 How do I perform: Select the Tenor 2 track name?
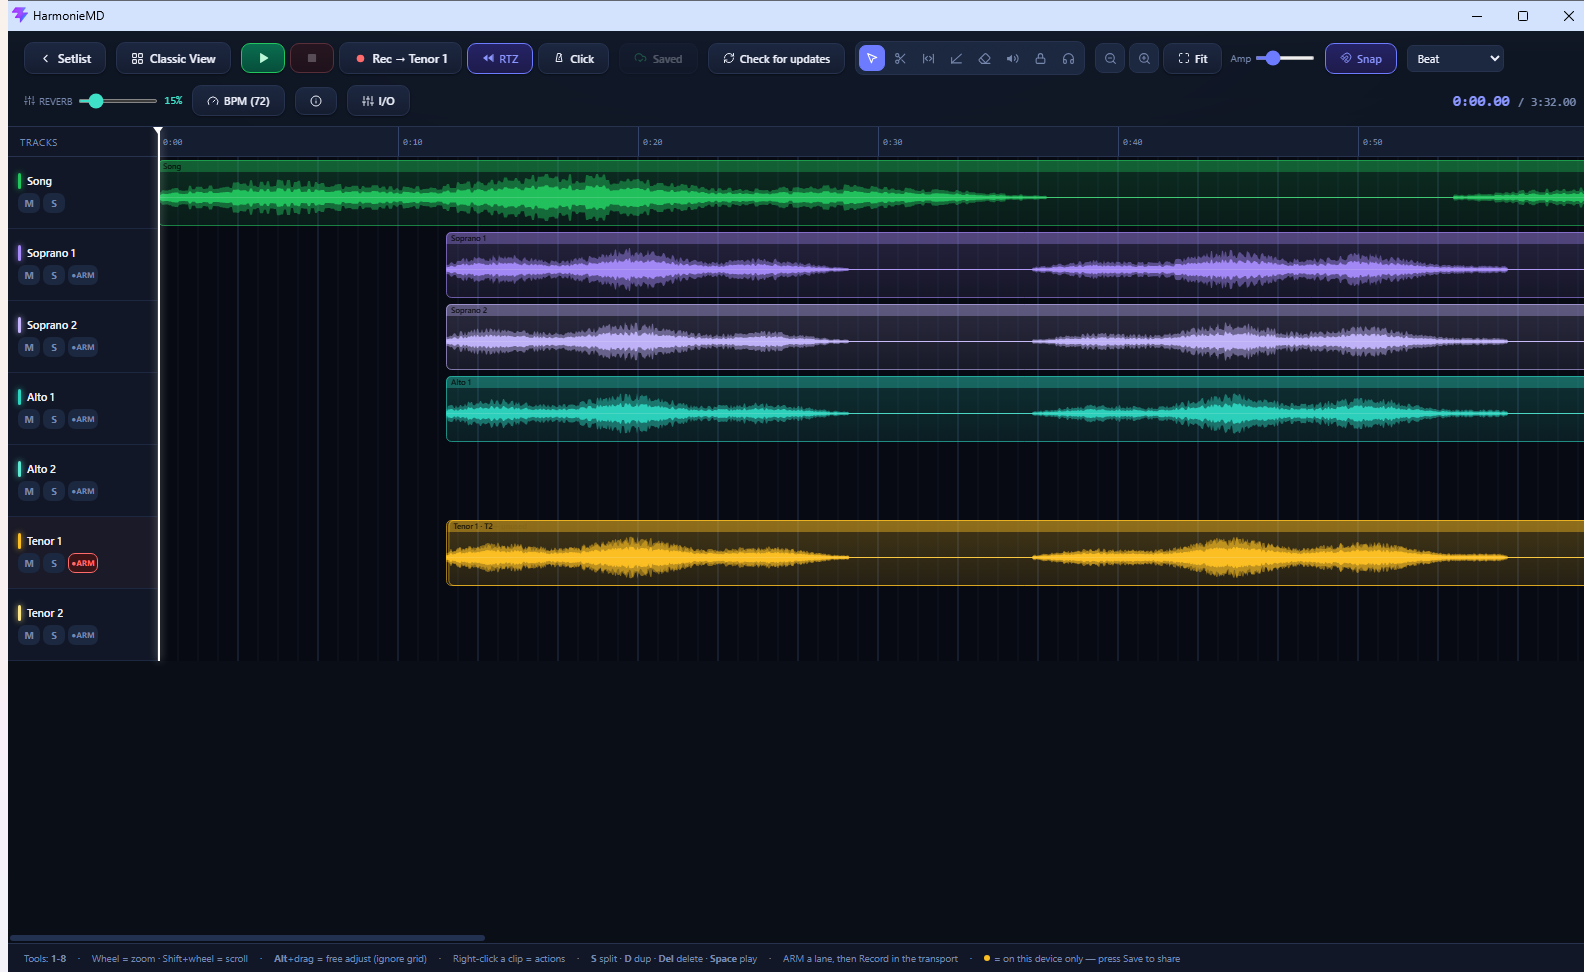[x=45, y=613]
